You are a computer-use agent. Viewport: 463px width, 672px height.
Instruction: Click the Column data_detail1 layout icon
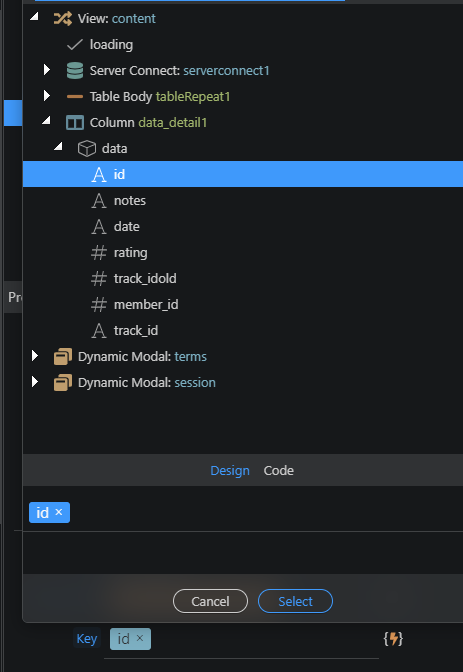75,123
